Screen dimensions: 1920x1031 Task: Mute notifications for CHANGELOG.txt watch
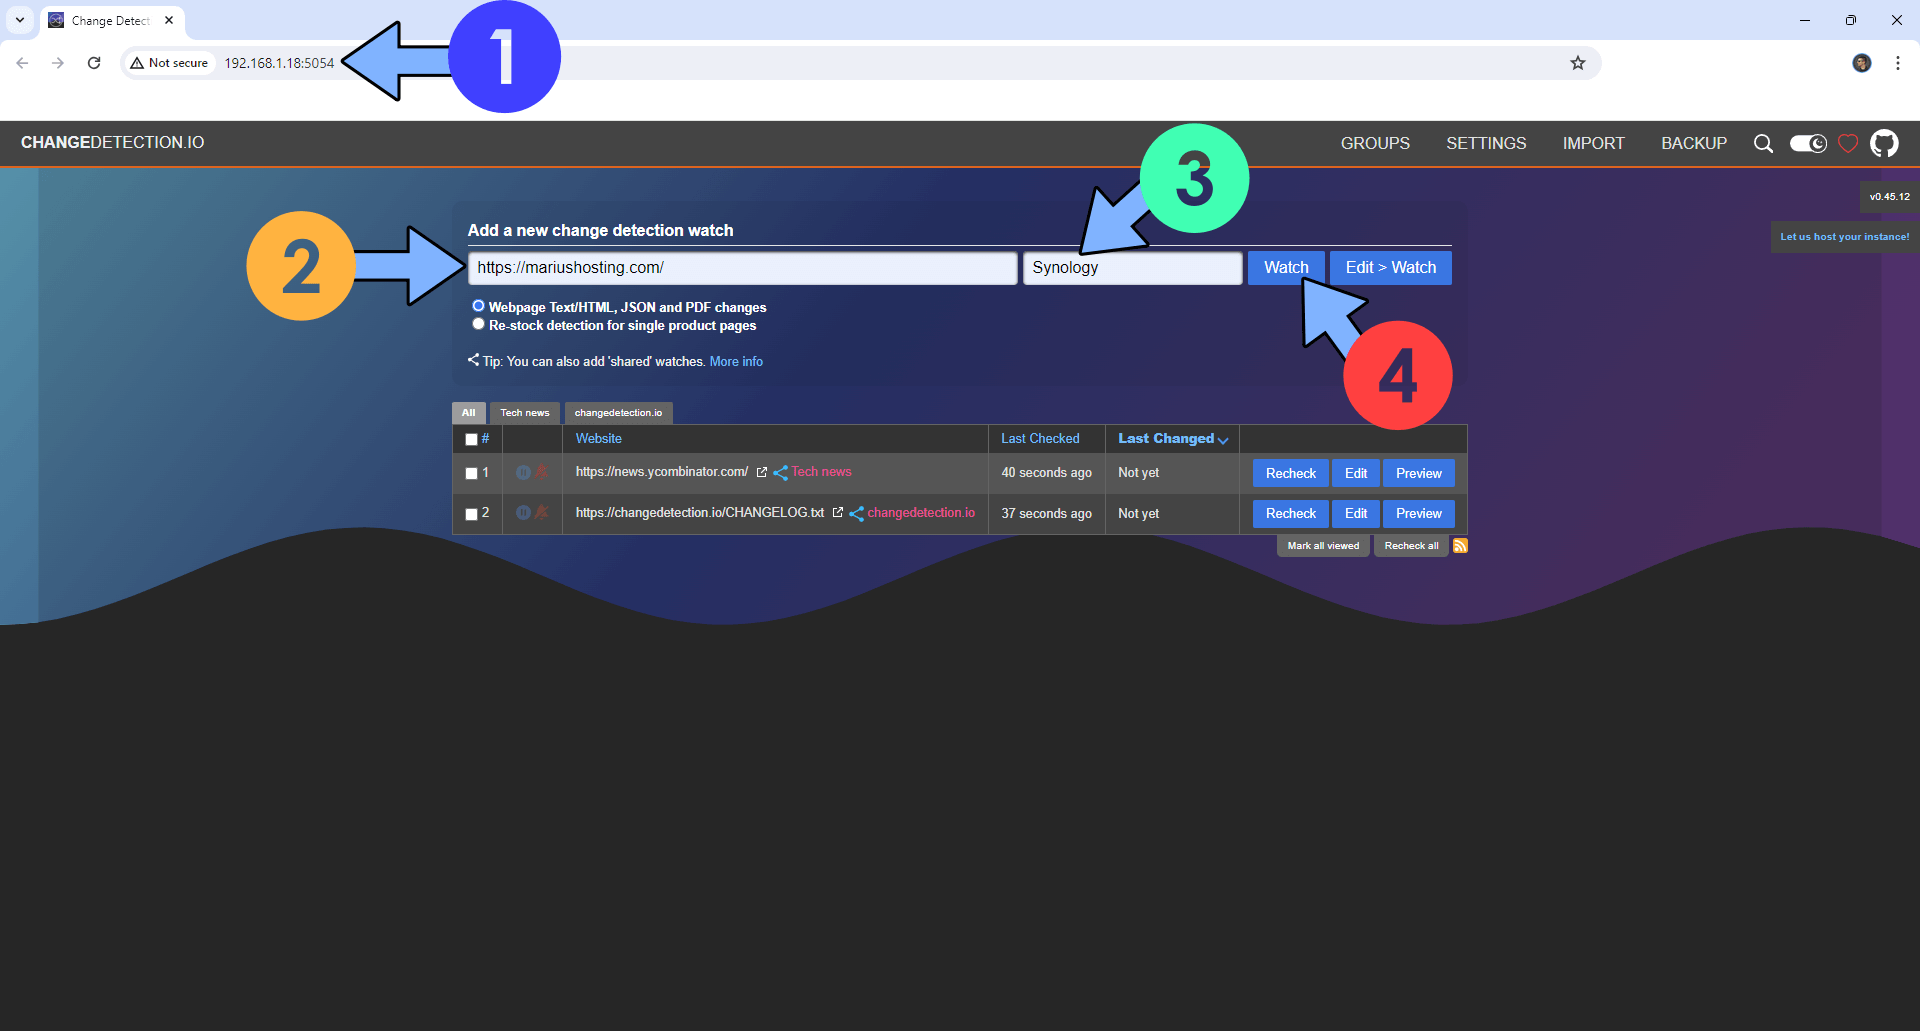541,512
